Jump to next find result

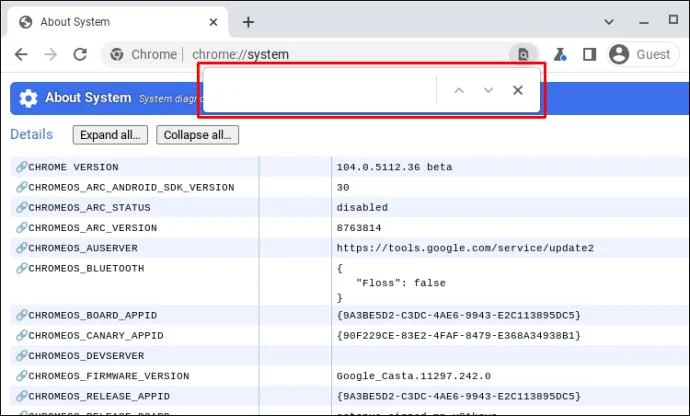point(488,90)
